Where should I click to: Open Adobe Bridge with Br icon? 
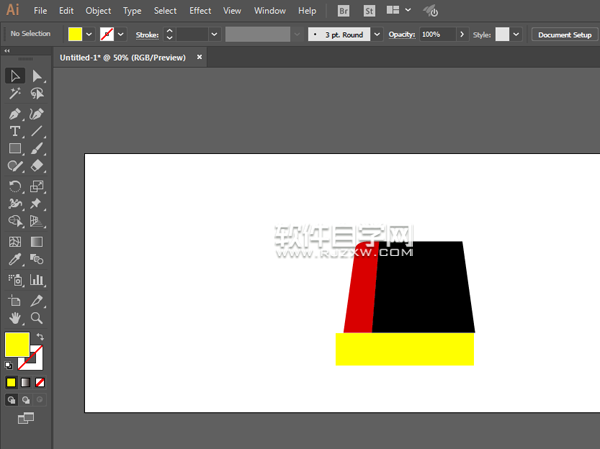click(x=344, y=11)
